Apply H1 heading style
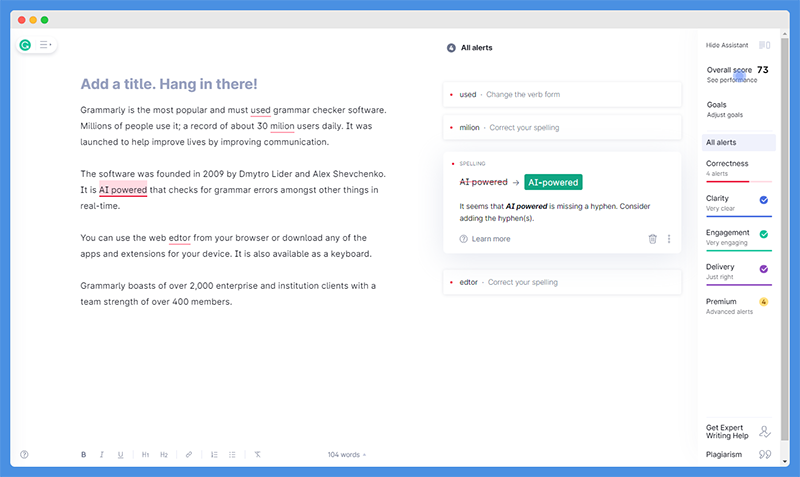This screenshot has width=800, height=477. click(145, 455)
